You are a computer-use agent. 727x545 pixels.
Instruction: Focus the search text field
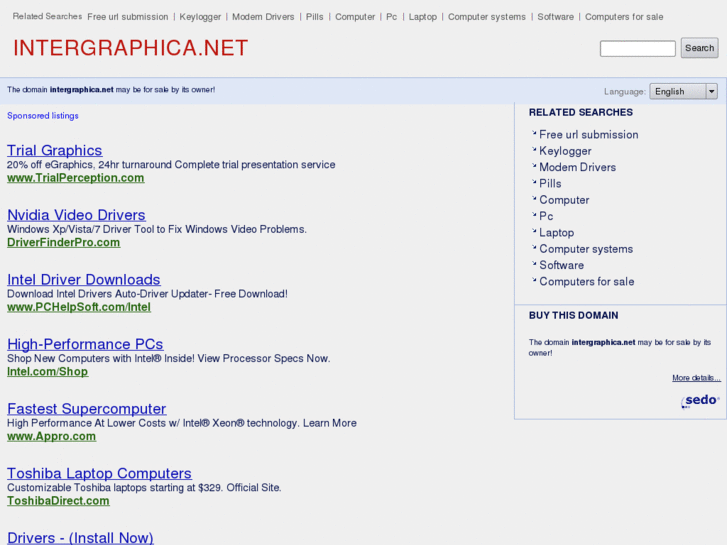click(638, 49)
